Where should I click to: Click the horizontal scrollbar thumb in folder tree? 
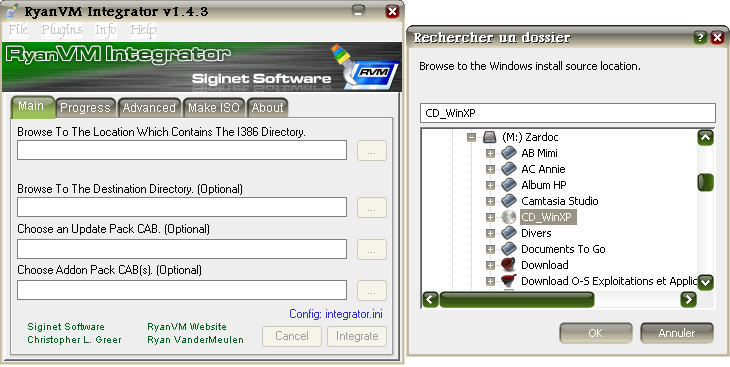[517, 299]
